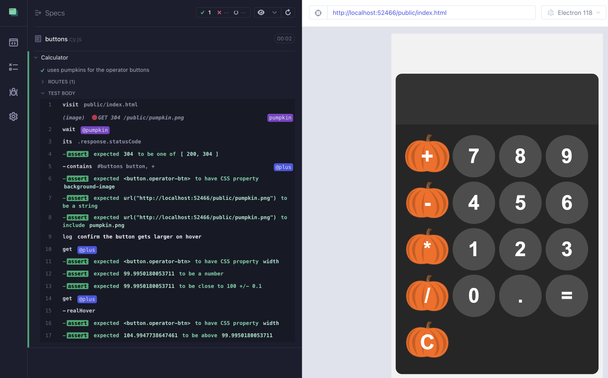Click assert 104.99 to be above 99.99
Image resolution: width=608 pixels, height=378 pixels.
[x=167, y=335]
